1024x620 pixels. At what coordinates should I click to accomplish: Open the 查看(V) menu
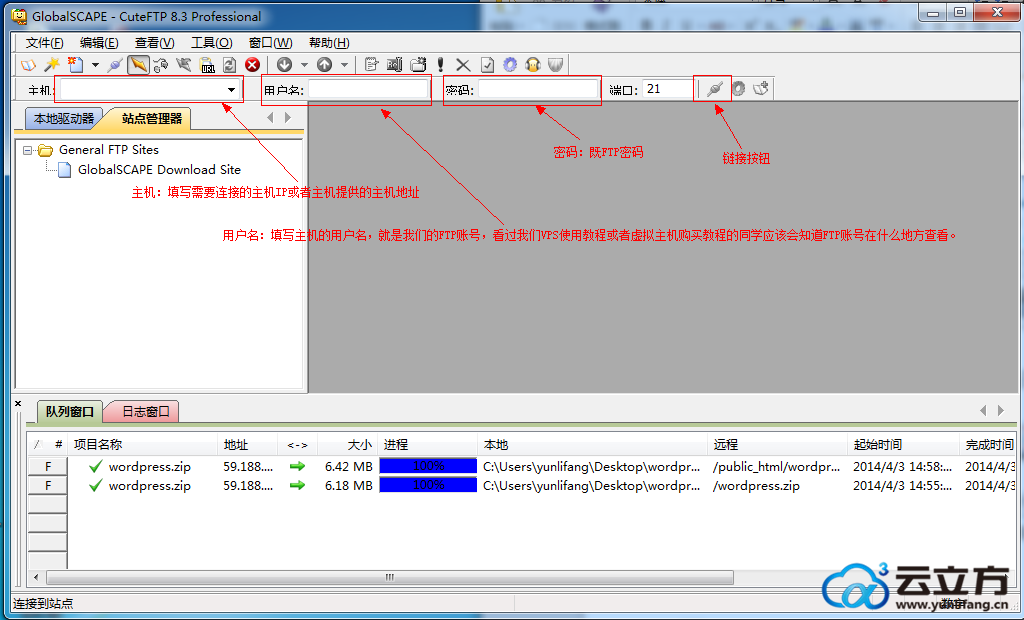(155, 42)
